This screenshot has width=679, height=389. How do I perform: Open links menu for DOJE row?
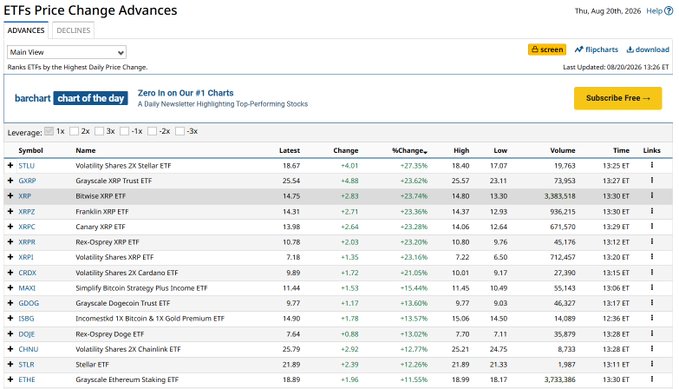(652, 333)
